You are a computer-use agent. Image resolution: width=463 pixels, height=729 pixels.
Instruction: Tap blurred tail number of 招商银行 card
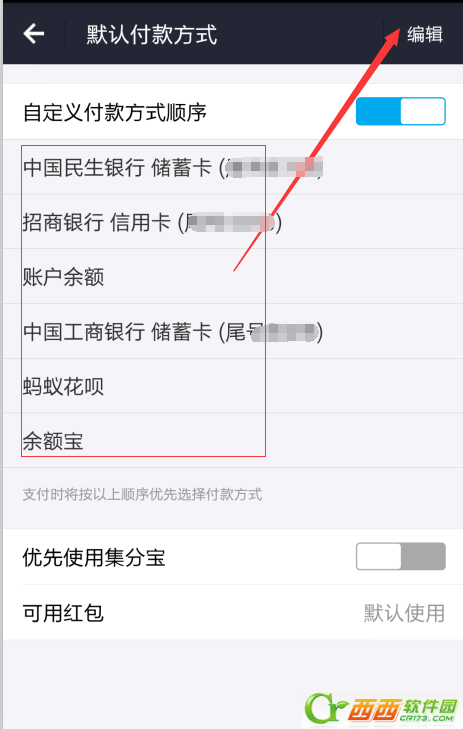232,222
